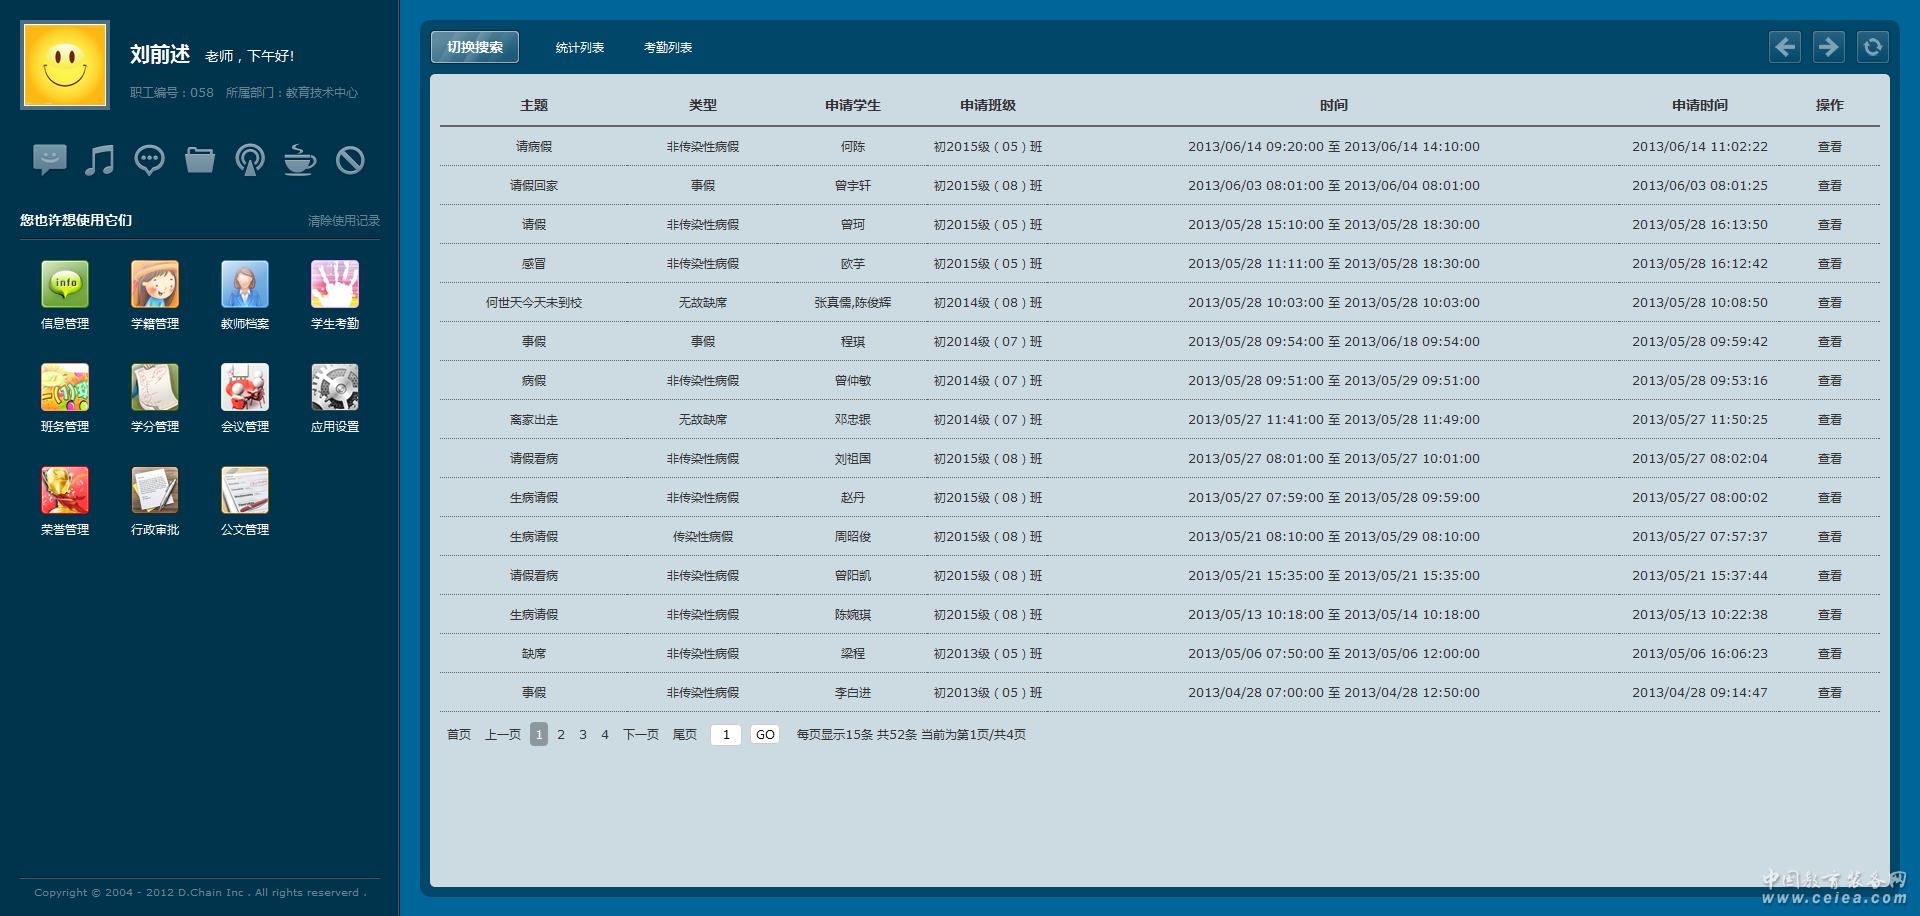Launch 学生考勤 attendance app icon
Viewport: 1920px width, 916px height.
335,285
